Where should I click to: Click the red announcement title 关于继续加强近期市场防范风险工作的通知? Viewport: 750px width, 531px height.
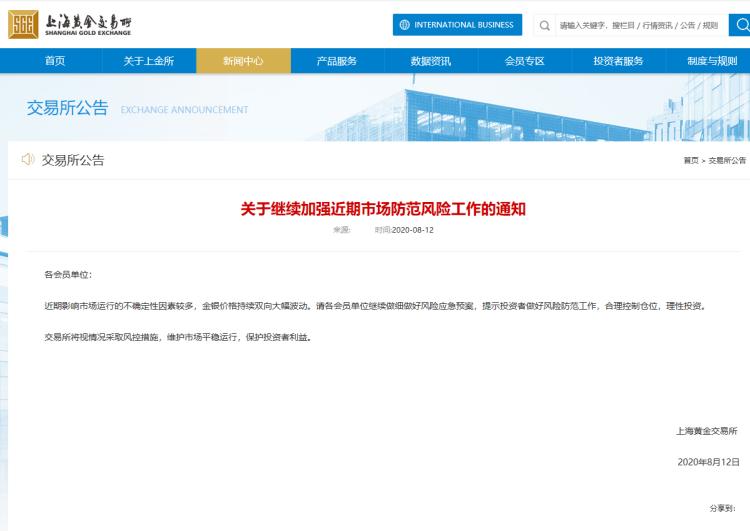click(383, 209)
